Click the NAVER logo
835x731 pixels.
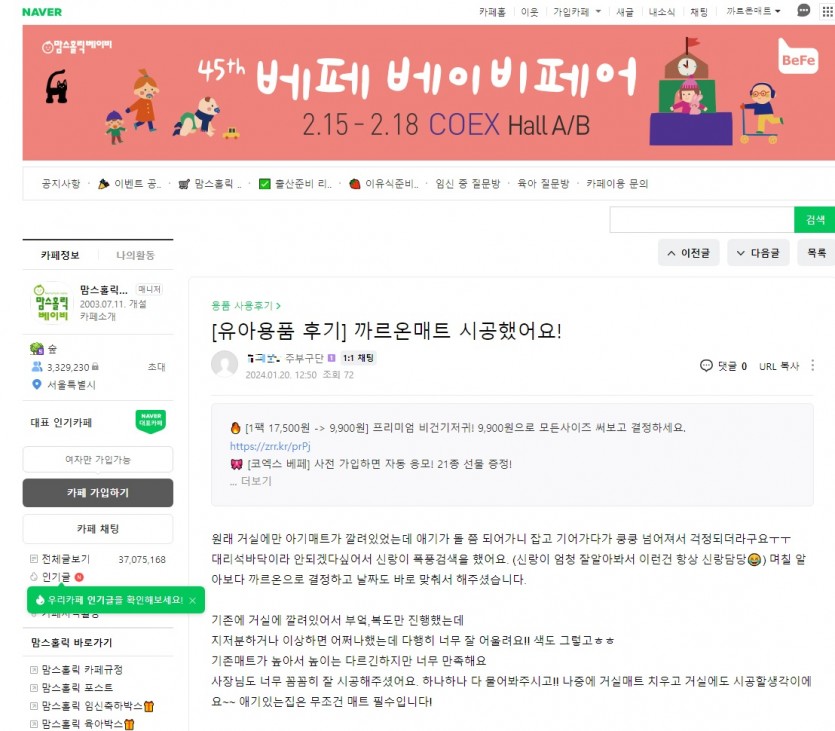coord(42,12)
